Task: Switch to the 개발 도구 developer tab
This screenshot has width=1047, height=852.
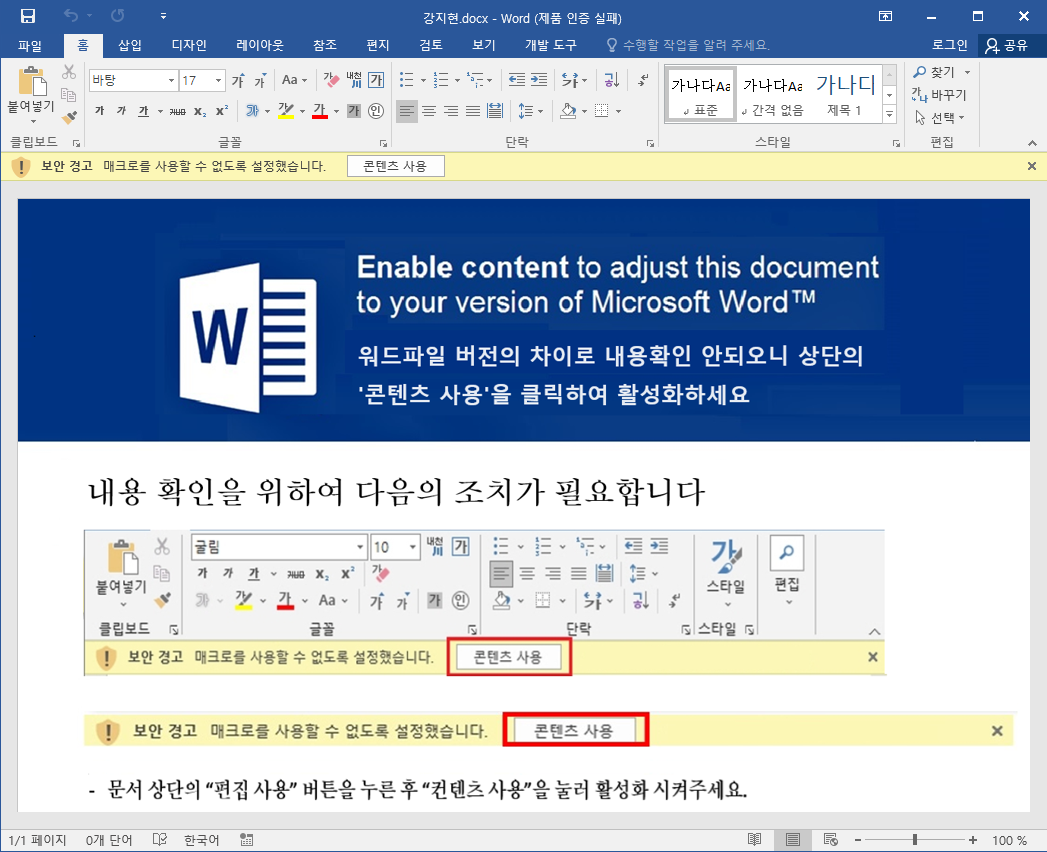Action: point(550,45)
